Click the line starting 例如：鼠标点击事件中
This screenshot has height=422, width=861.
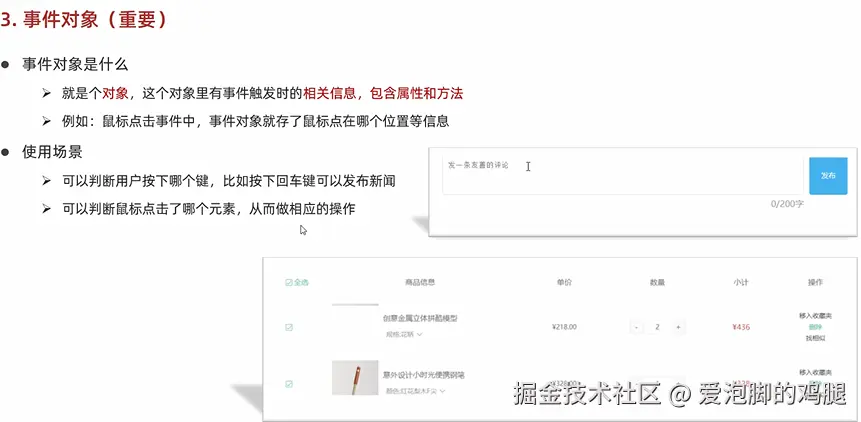pyautogui.click(x=255, y=122)
